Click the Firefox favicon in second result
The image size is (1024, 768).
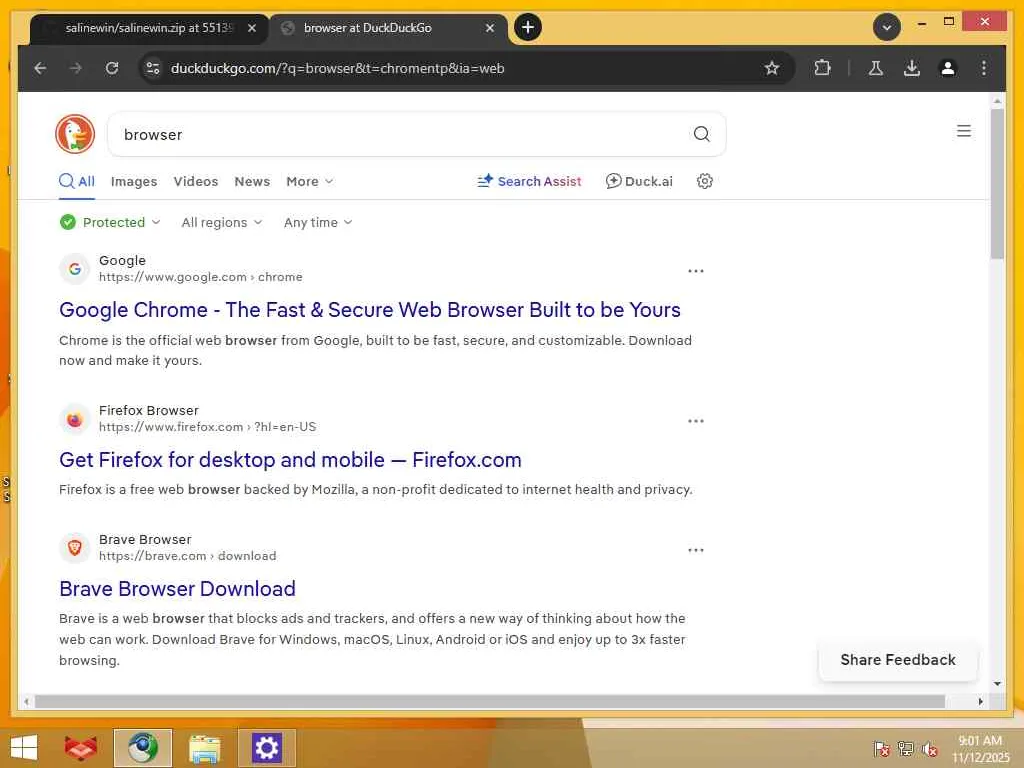[74, 419]
